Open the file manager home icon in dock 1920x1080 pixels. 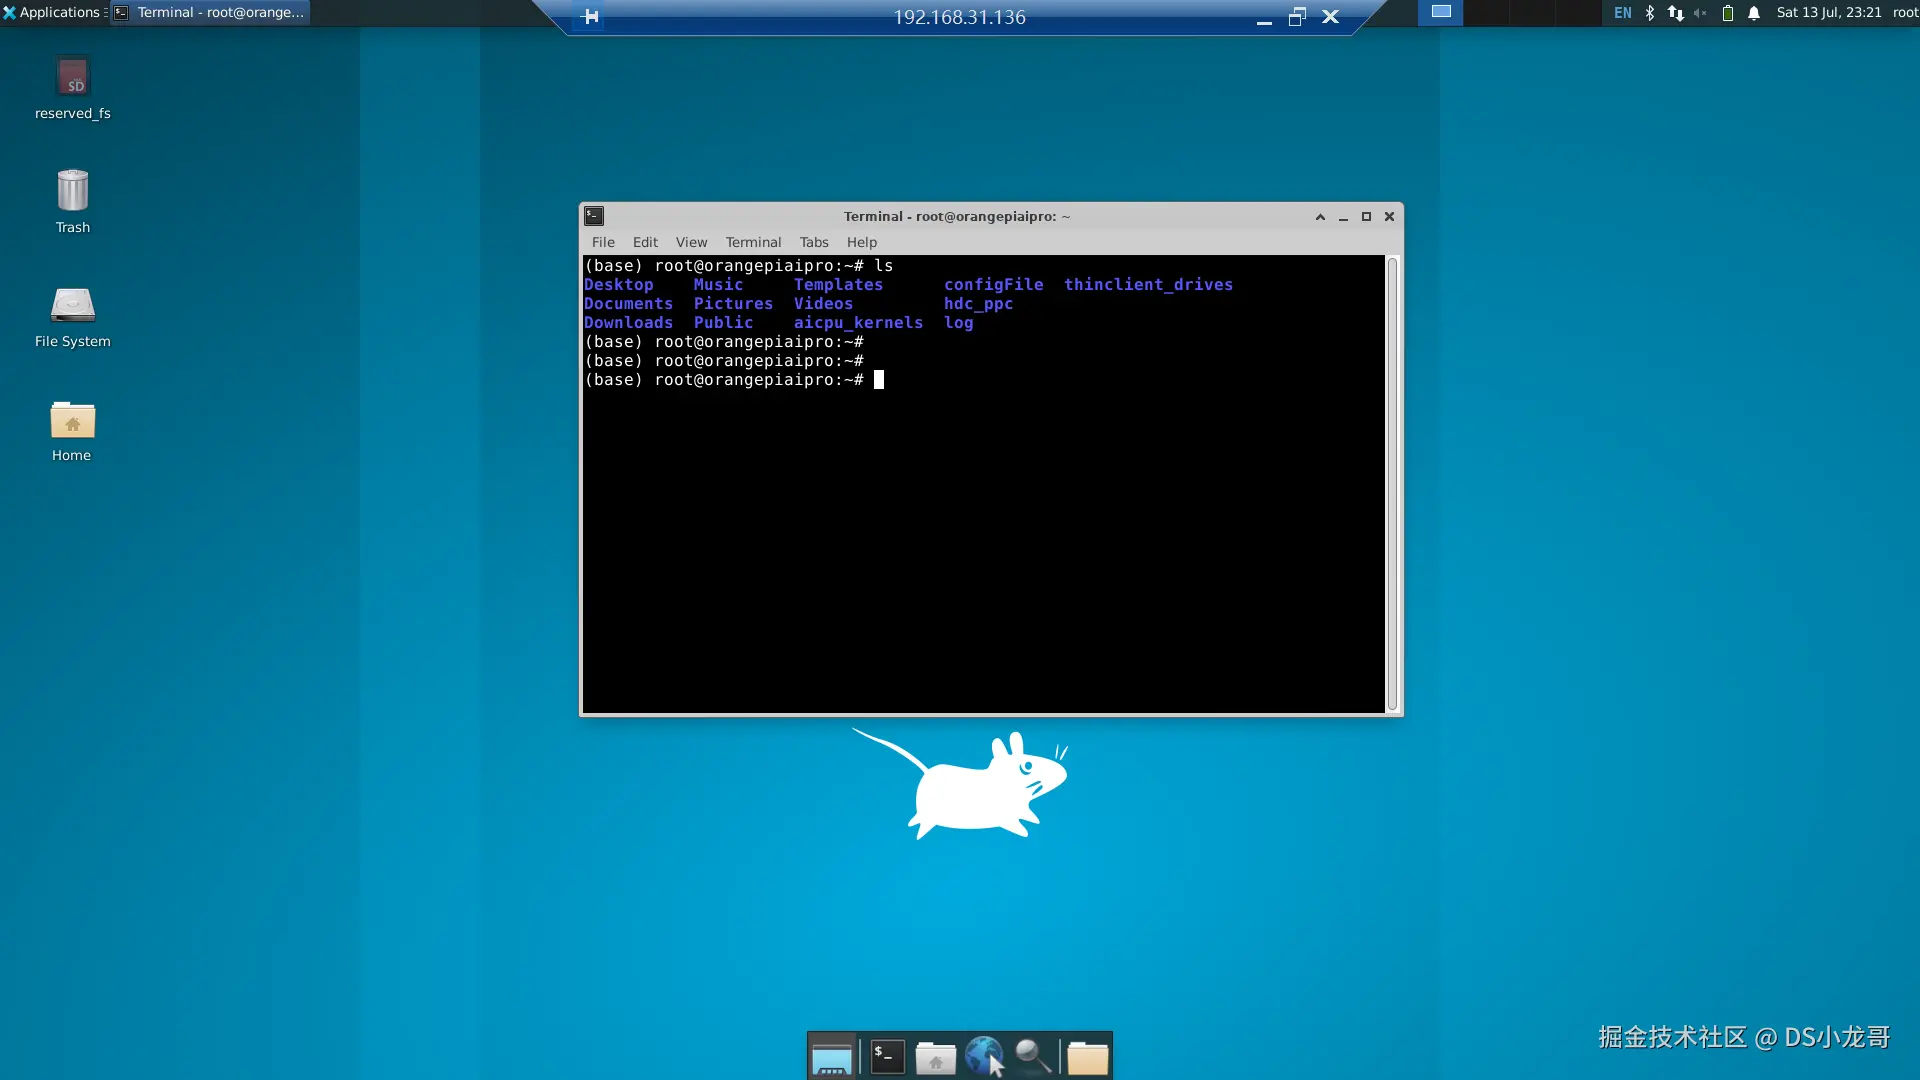click(935, 1057)
